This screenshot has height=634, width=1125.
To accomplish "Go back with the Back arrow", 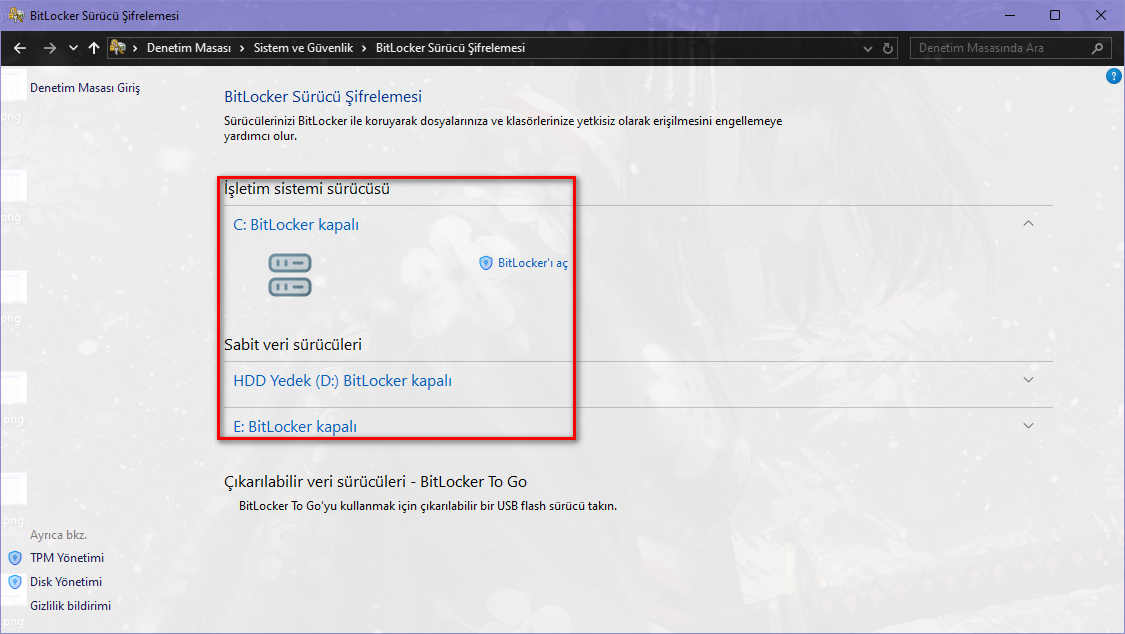I will click(20, 48).
